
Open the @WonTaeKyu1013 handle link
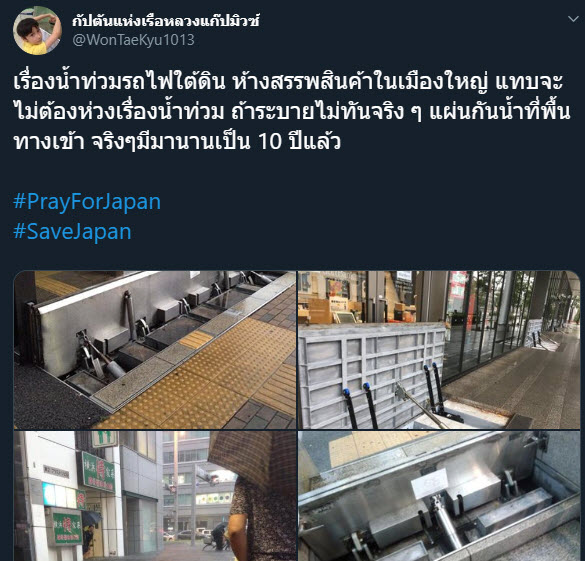coord(134,40)
